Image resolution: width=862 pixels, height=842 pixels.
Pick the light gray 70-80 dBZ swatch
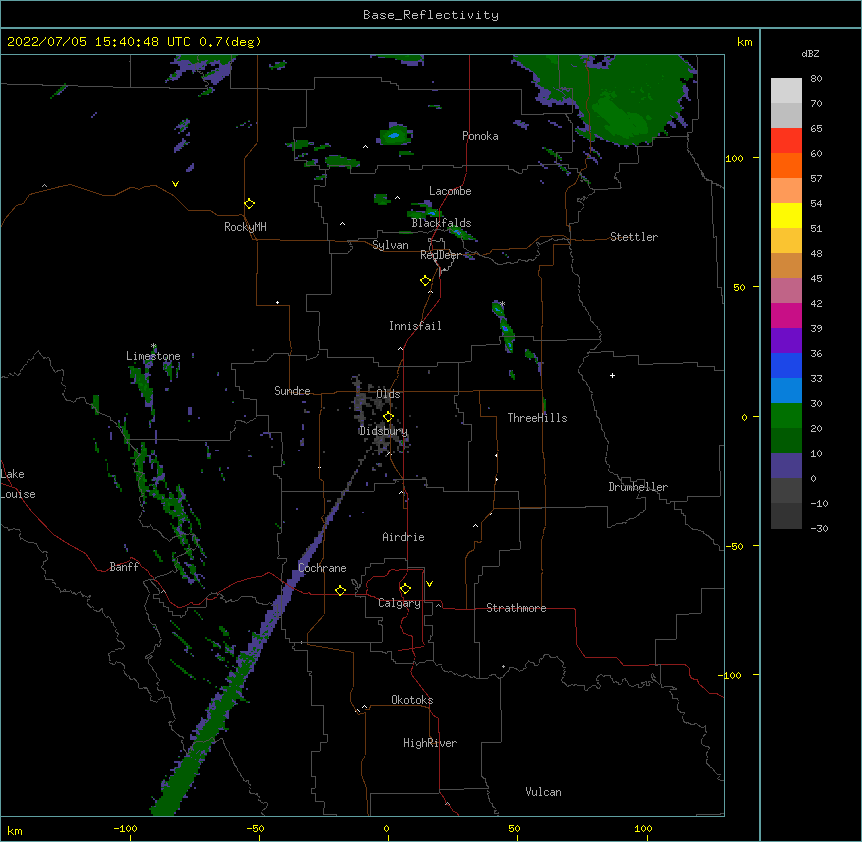click(786, 91)
